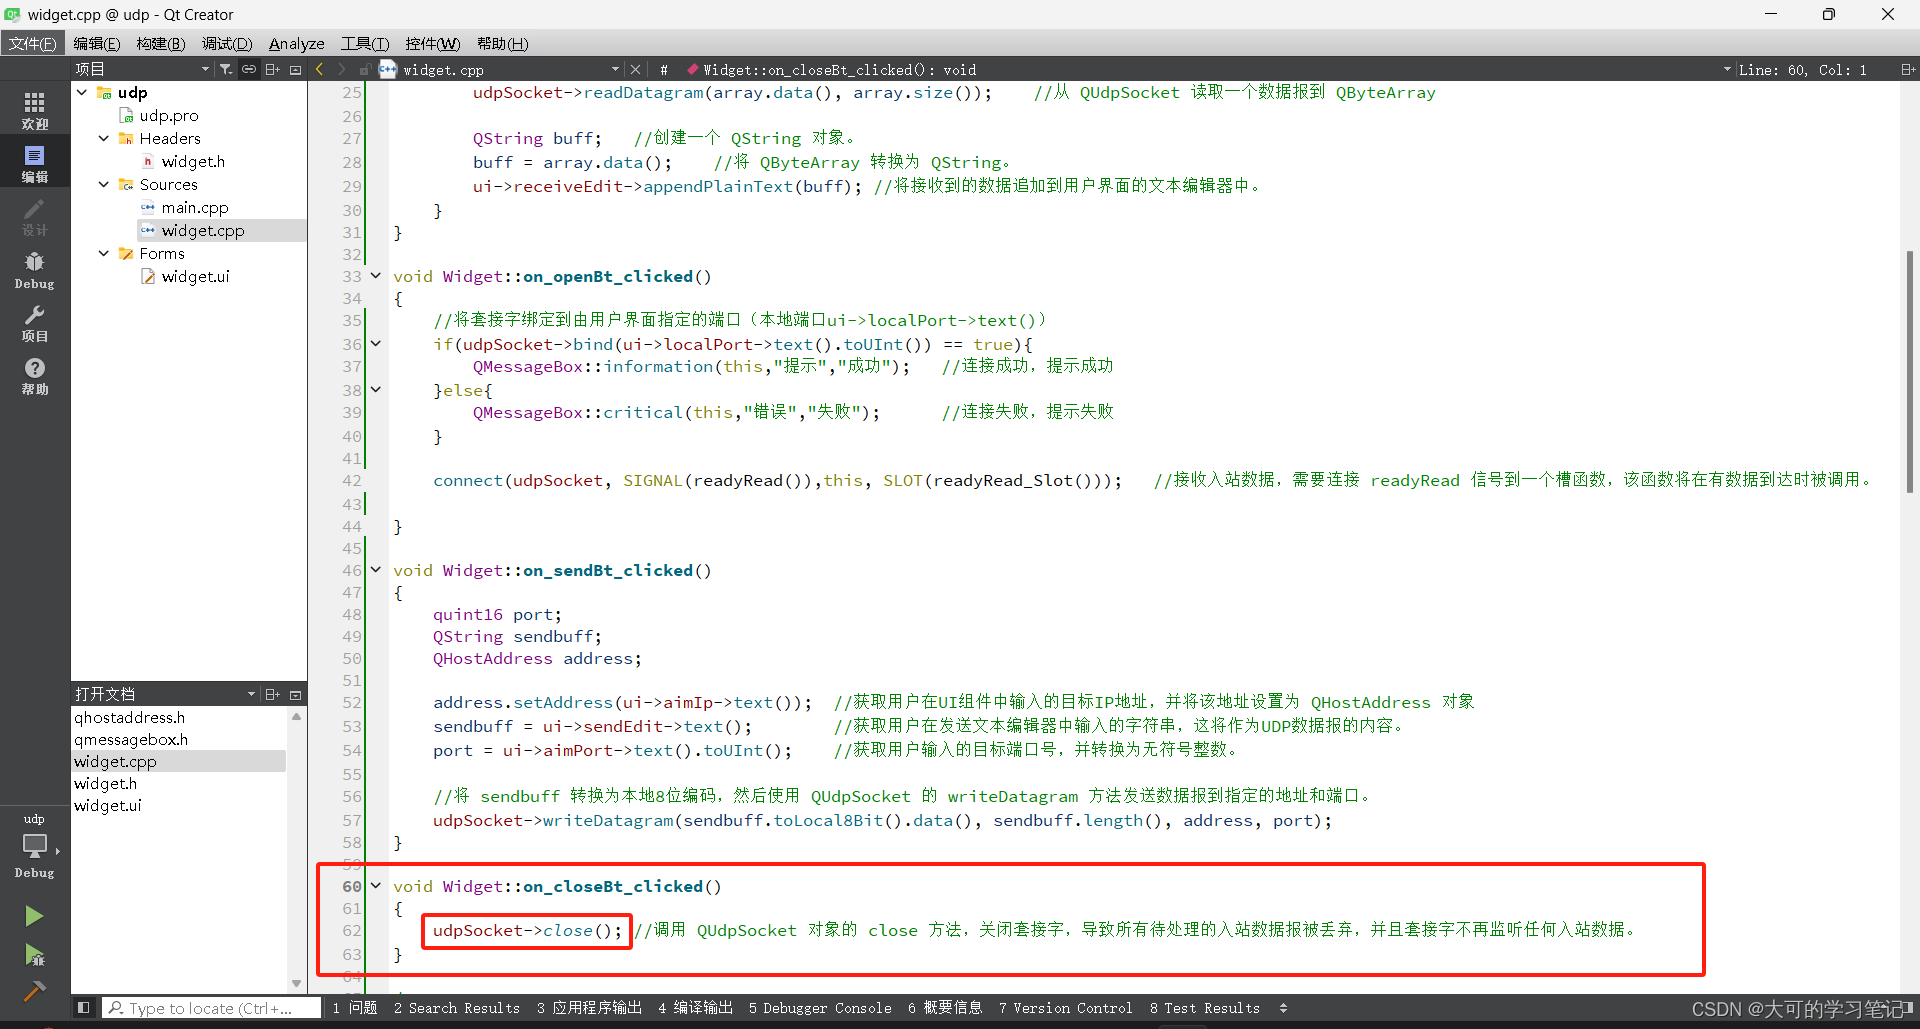Run the udp project with green play icon
Screen dimensions: 1920x1029
click(x=33, y=915)
